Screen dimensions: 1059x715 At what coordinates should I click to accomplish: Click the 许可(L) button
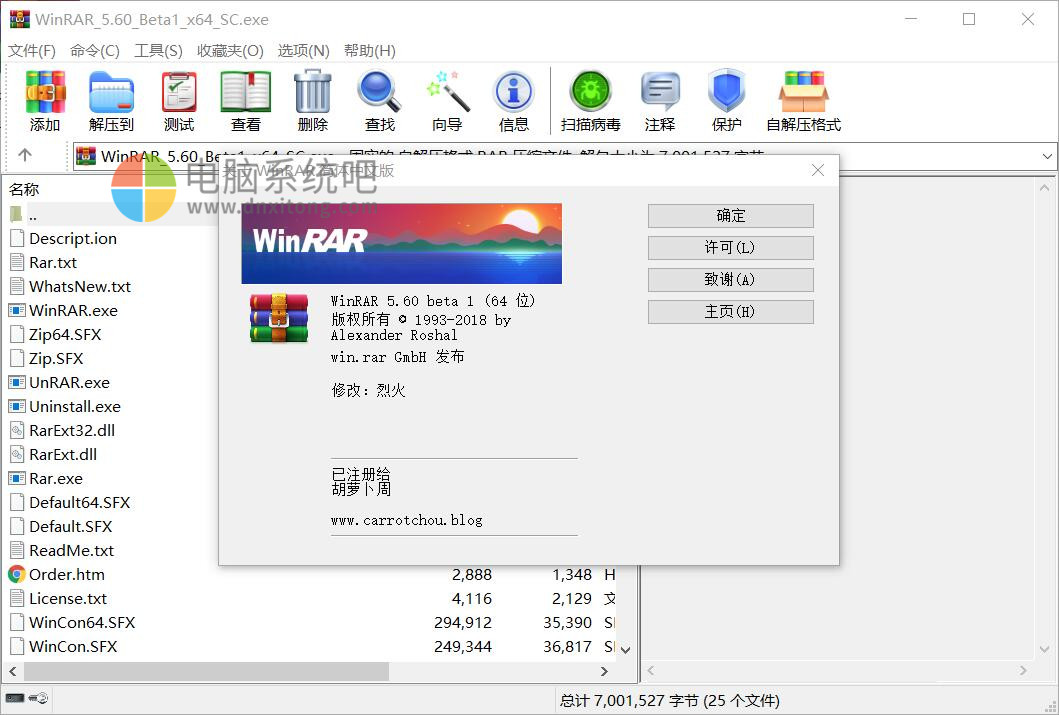click(731, 248)
